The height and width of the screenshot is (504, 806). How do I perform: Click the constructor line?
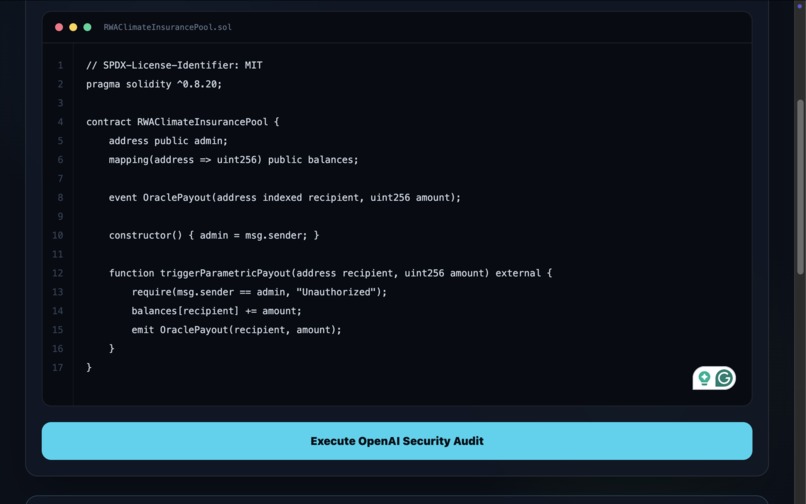click(x=214, y=236)
